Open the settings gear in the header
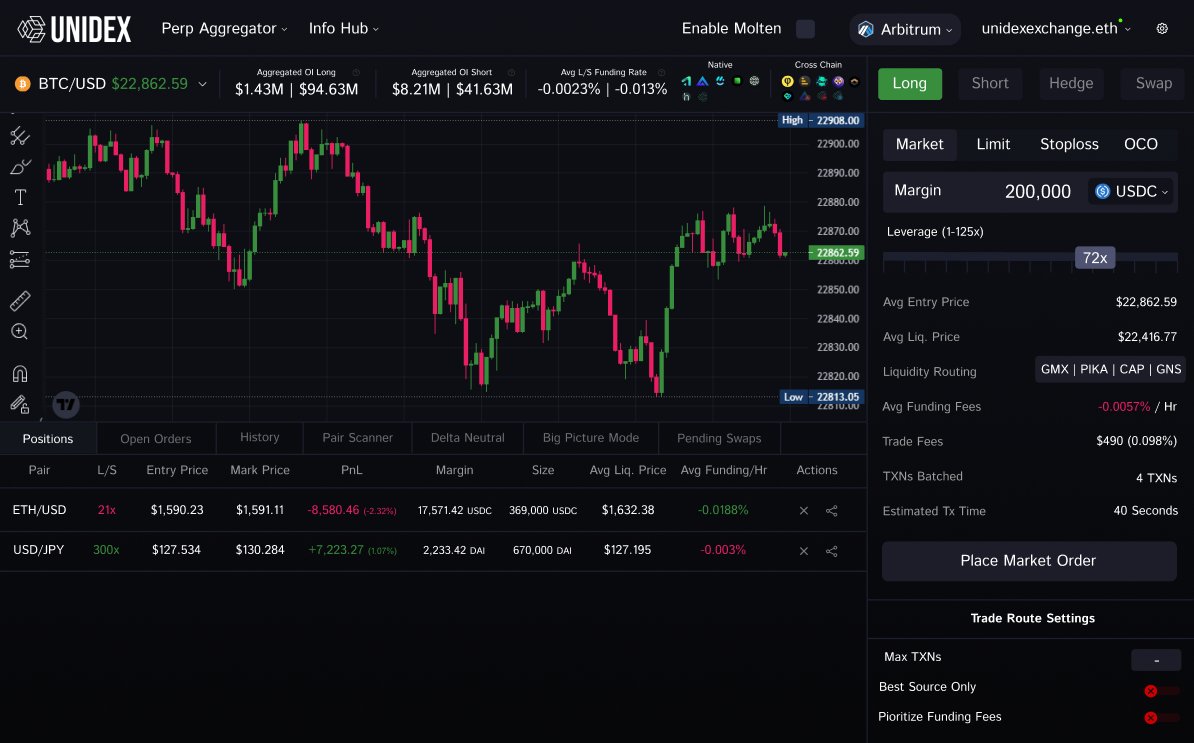 pos(1162,29)
